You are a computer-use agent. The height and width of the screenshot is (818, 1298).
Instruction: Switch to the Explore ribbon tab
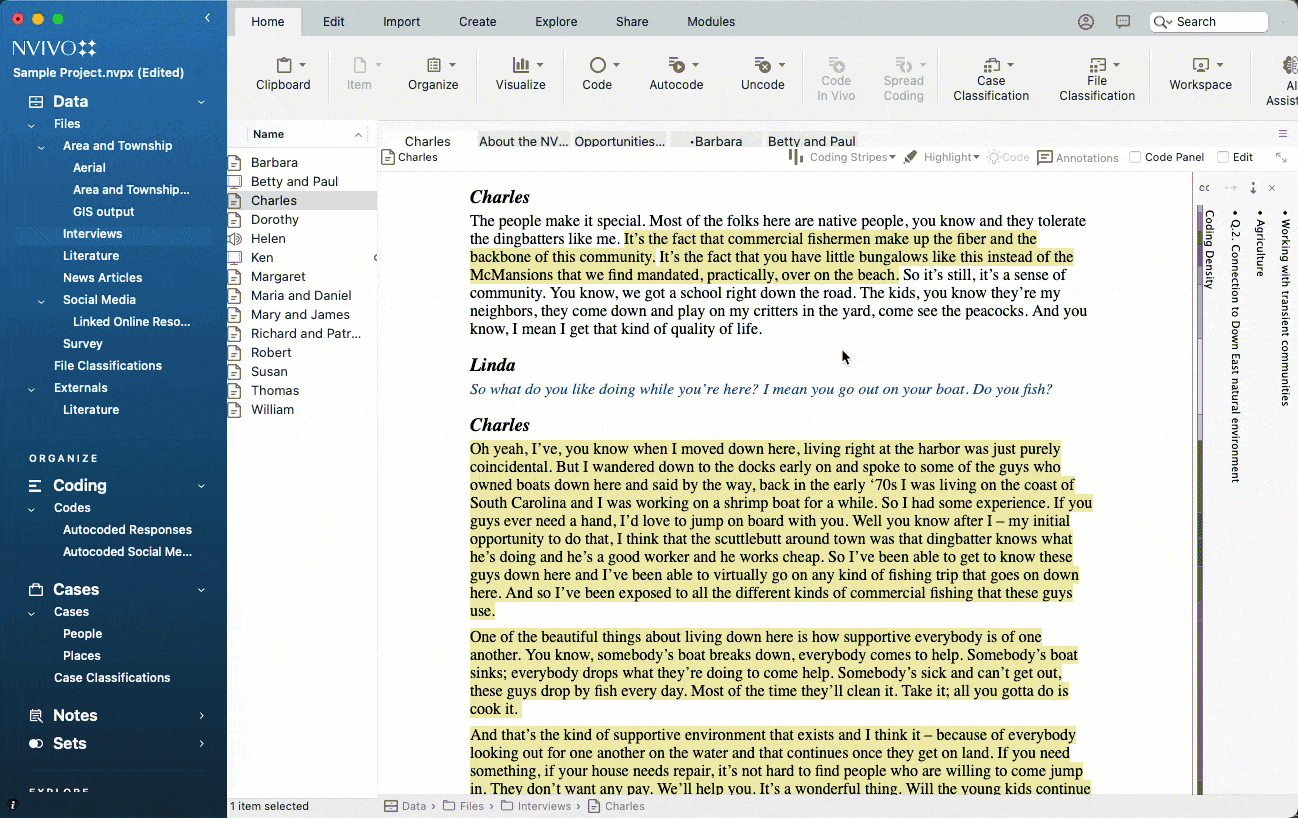click(556, 21)
